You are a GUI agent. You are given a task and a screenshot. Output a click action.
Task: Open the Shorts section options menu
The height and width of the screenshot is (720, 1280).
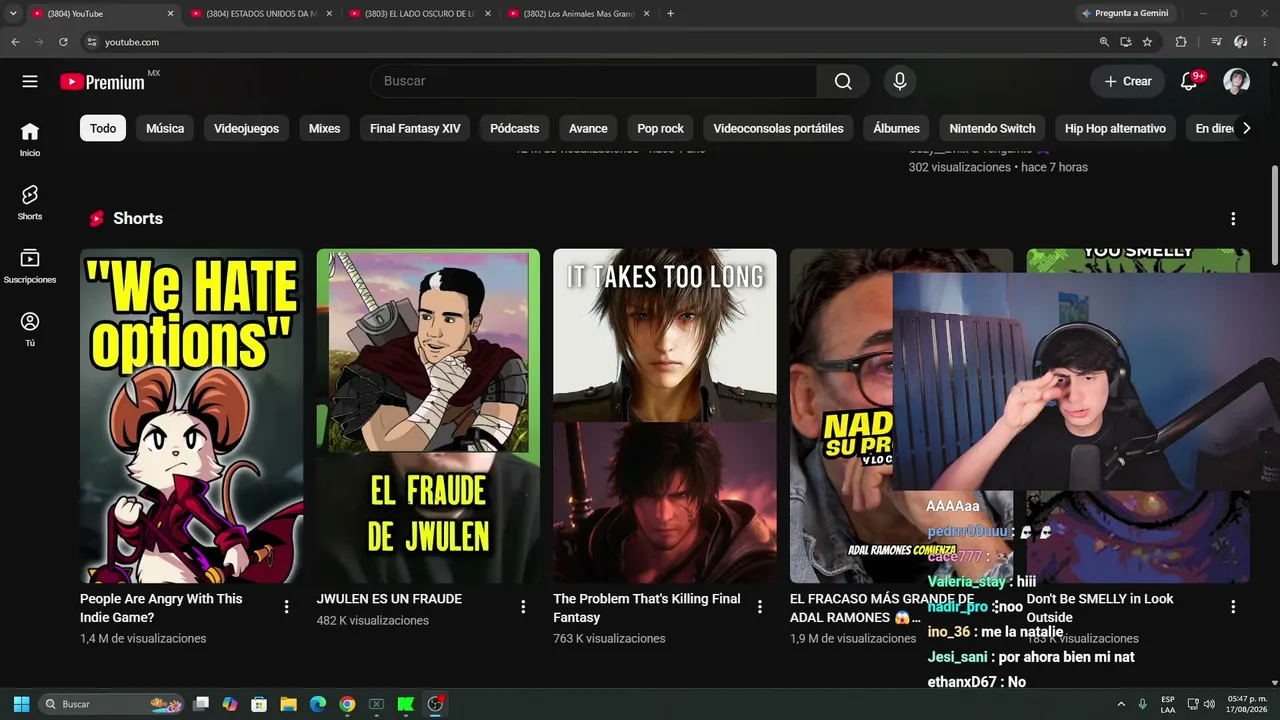coord(1233,219)
